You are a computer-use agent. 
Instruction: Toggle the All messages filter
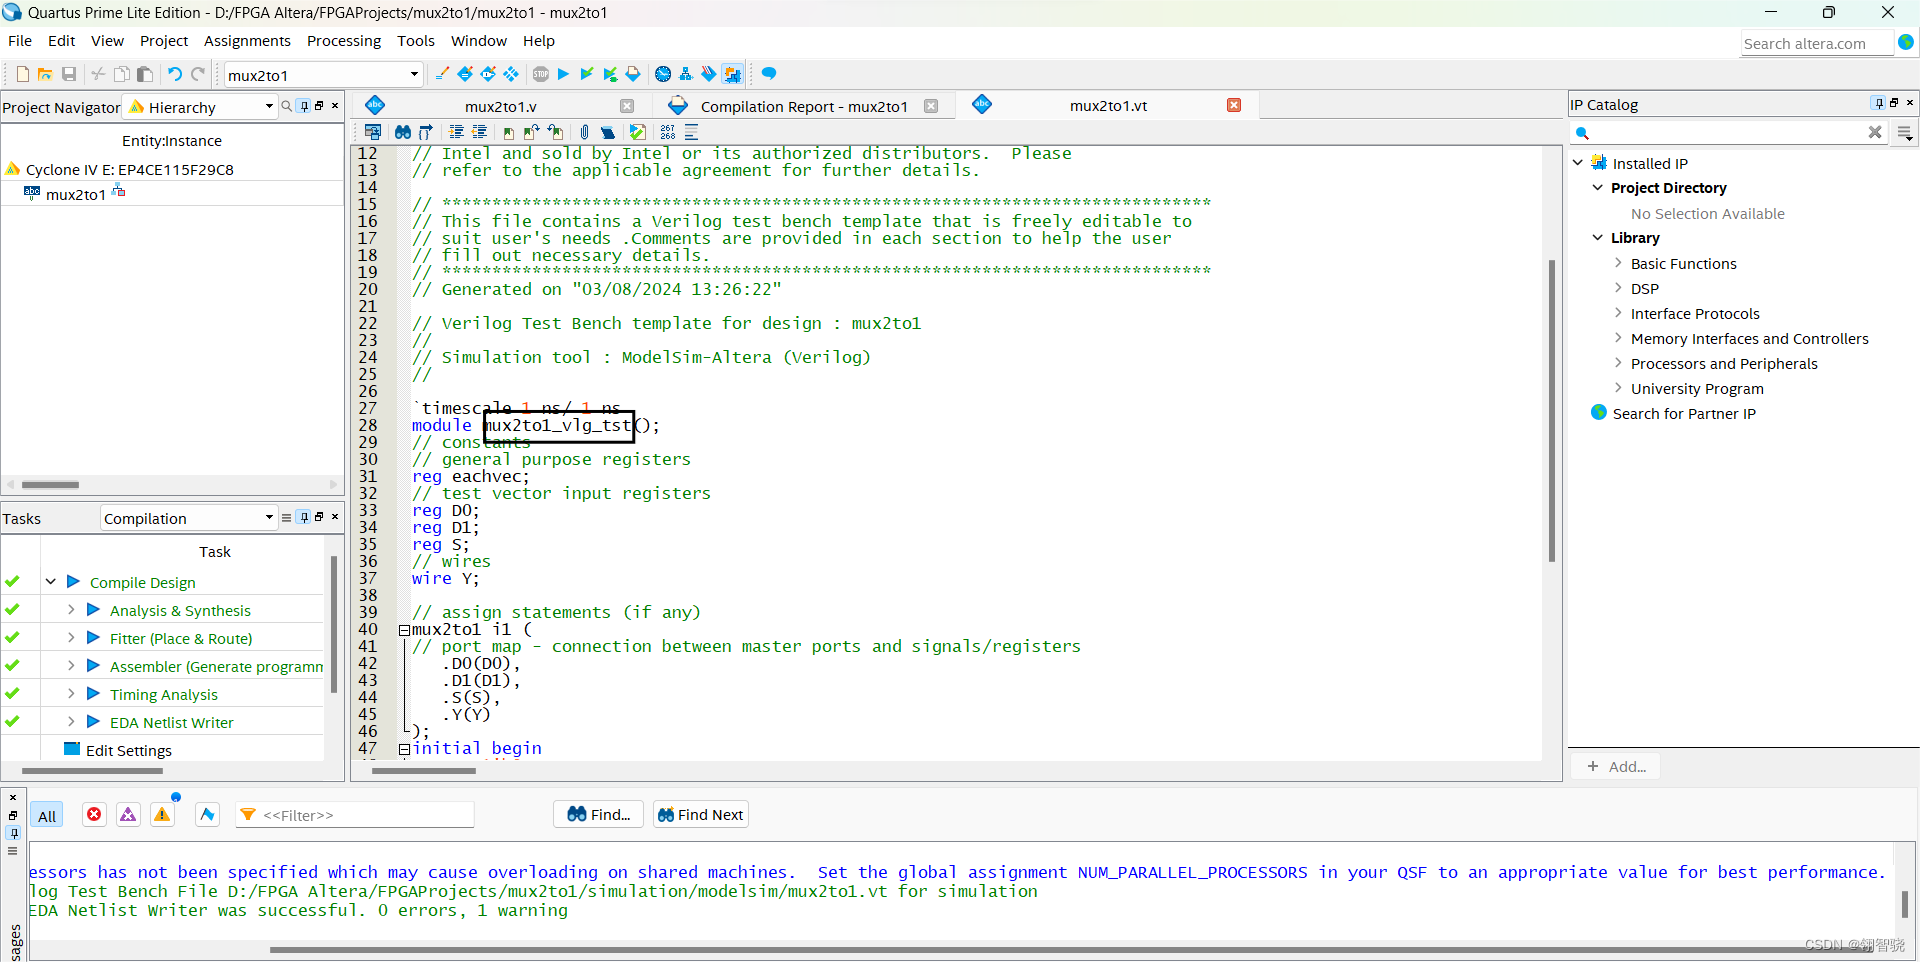[x=46, y=815]
